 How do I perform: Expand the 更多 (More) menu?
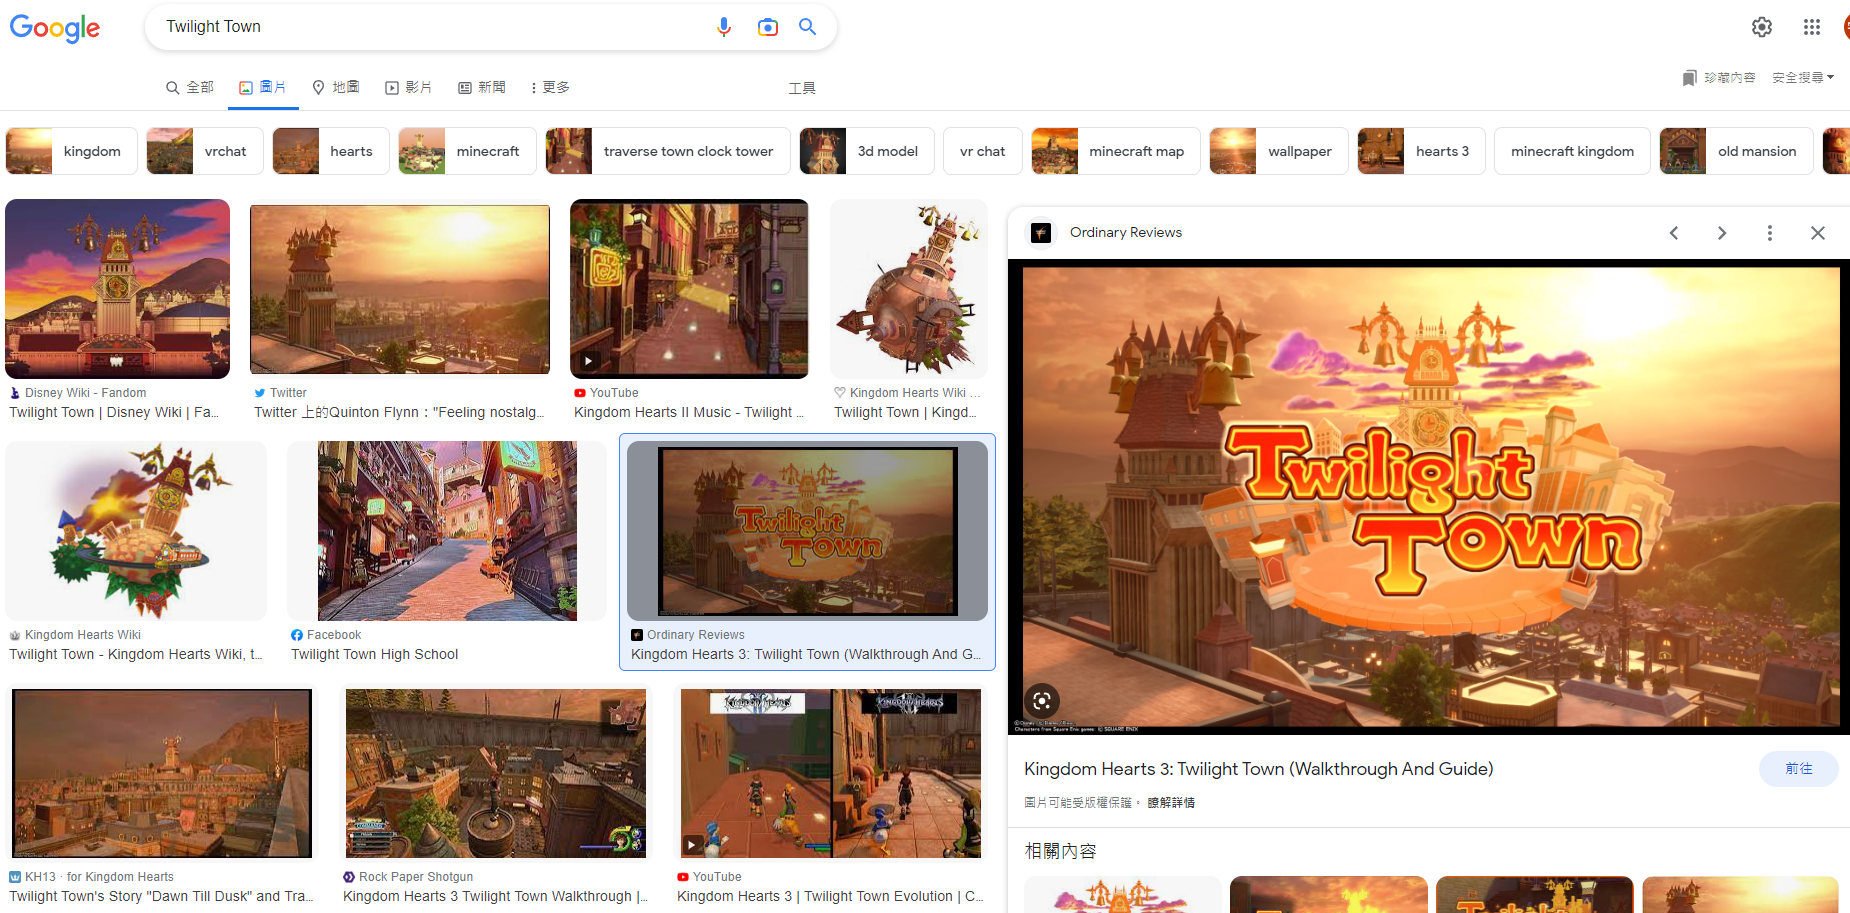pos(551,88)
